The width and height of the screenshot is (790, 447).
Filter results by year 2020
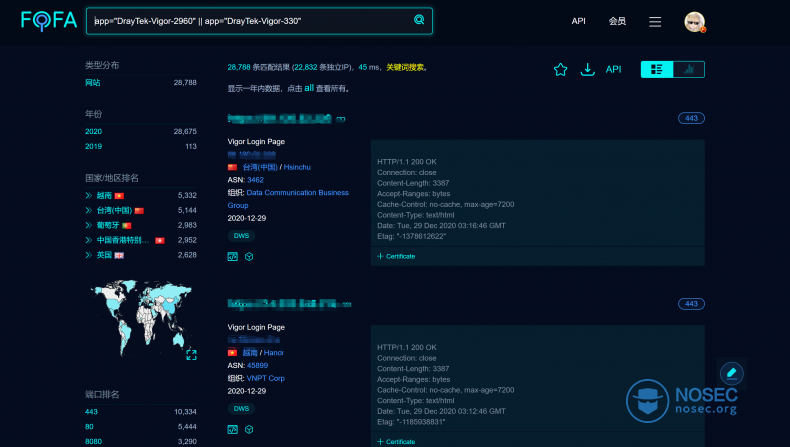[x=93, y=132]
